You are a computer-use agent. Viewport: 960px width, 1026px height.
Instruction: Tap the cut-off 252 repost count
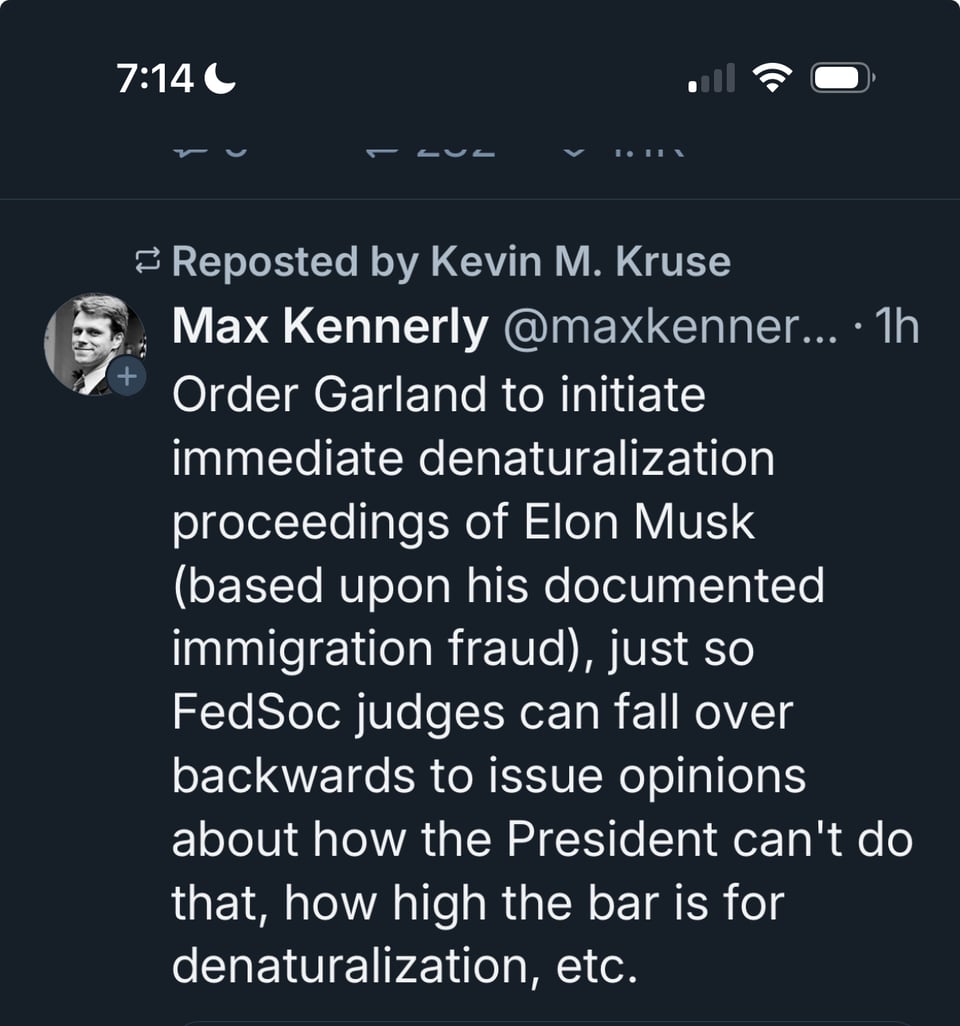(x=455, y=152)
